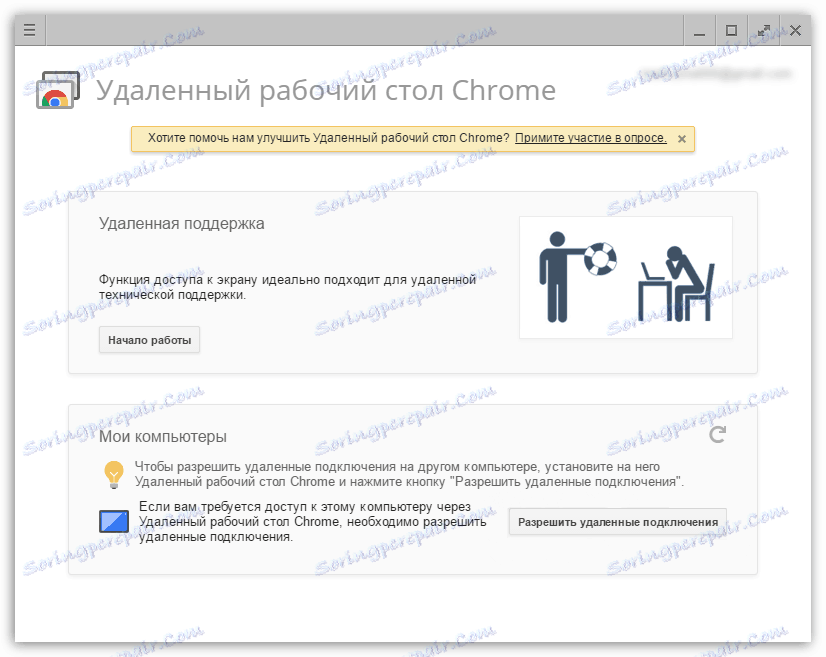Click survey text 'Хотите помочь нам улучшить'
Screen dimensions: 826x657
(229, 138)
